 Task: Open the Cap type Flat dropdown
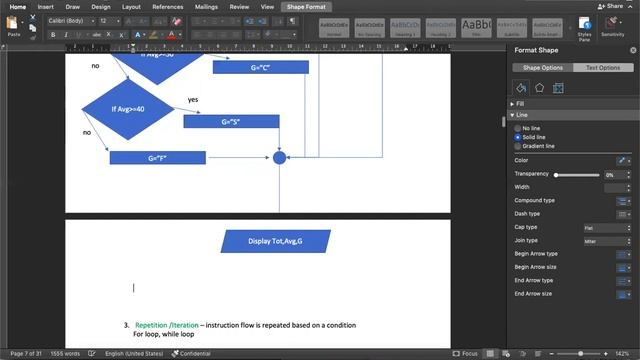point(607,228)
